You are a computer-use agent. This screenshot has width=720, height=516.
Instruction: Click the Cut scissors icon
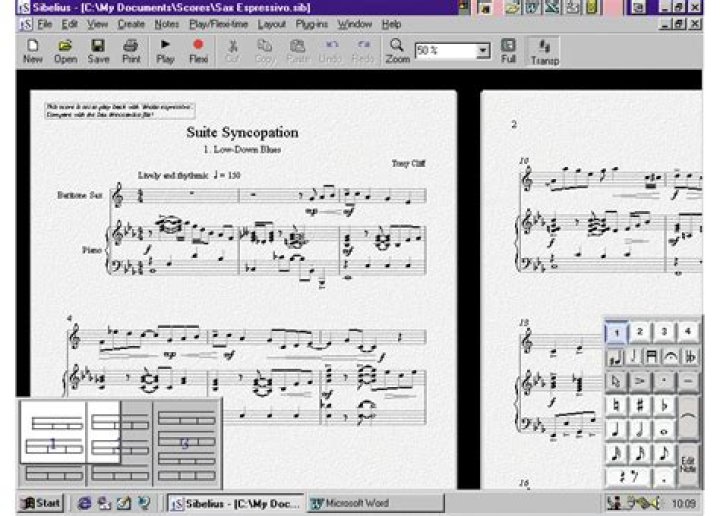pyautogui.click(x=232, y=51)
